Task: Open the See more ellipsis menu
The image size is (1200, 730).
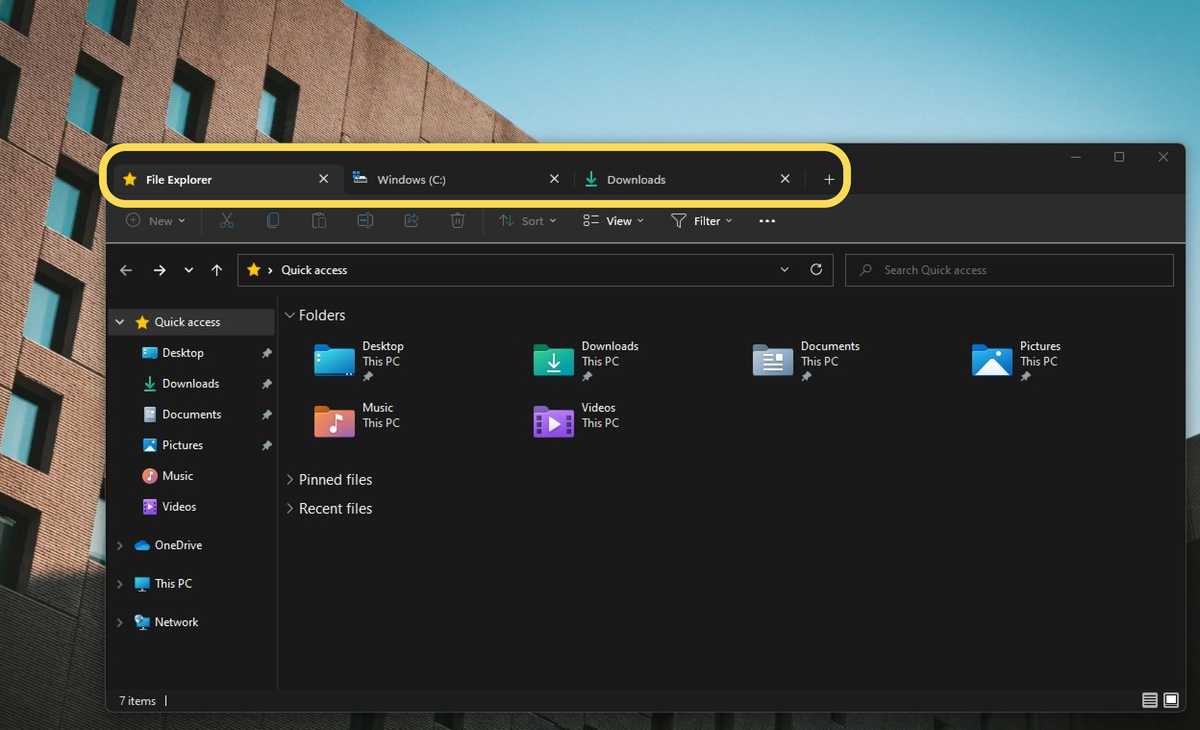Action: pos(767,221)
